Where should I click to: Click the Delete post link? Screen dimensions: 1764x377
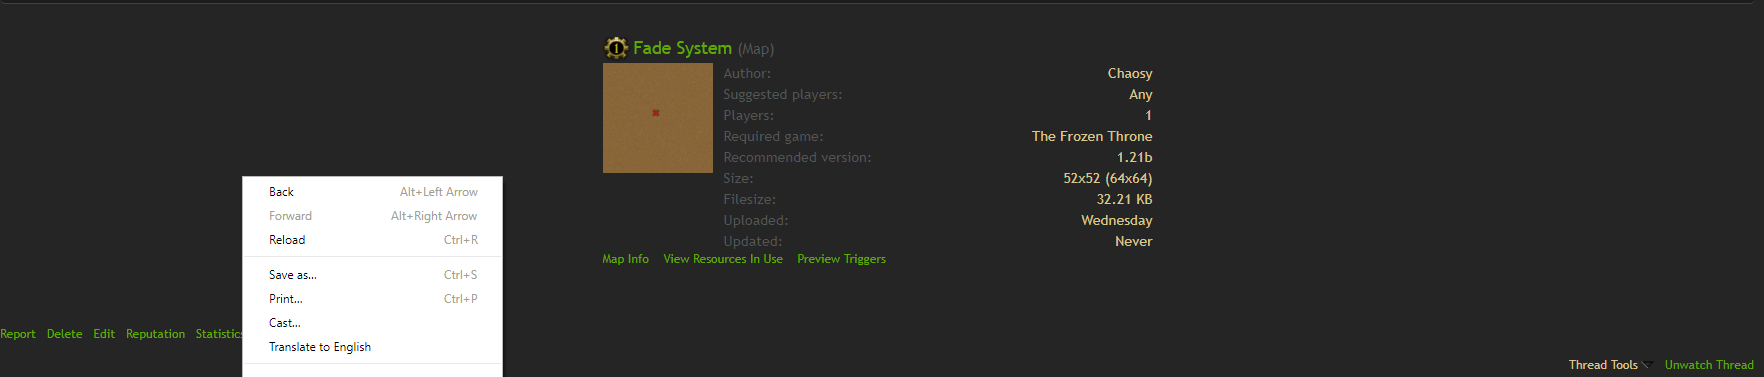coord(64,334)
